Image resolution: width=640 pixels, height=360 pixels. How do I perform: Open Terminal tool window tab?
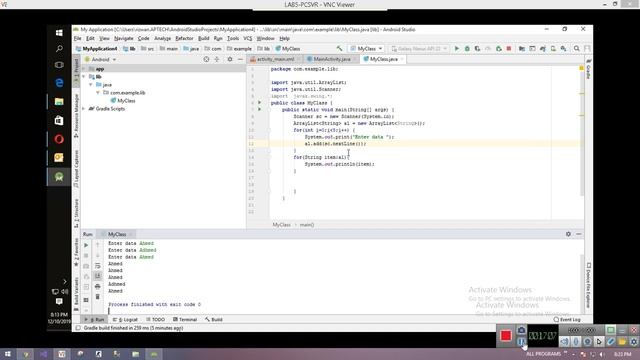185,320
